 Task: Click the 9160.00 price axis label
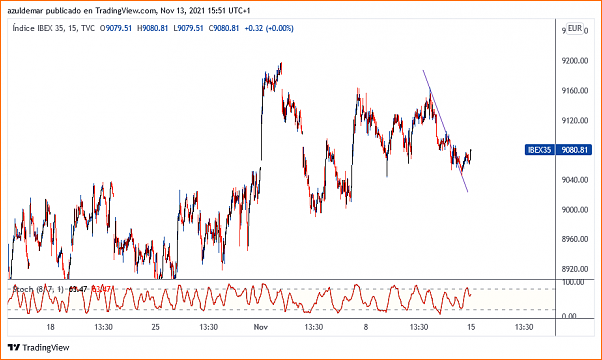pos(574,91)
